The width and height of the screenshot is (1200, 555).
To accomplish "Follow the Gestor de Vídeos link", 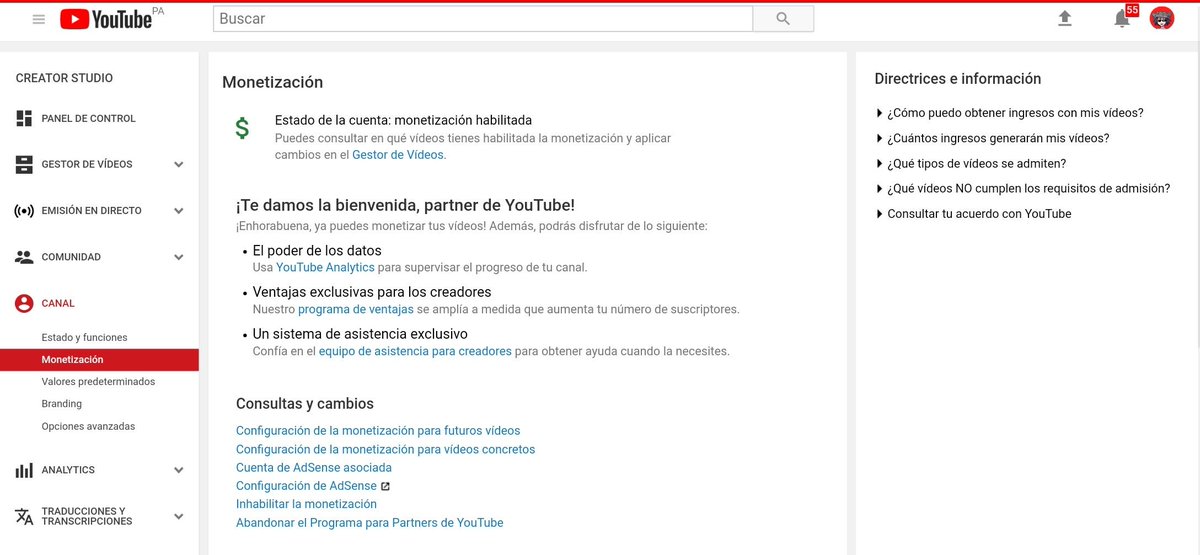I will (x=398, y=155).
